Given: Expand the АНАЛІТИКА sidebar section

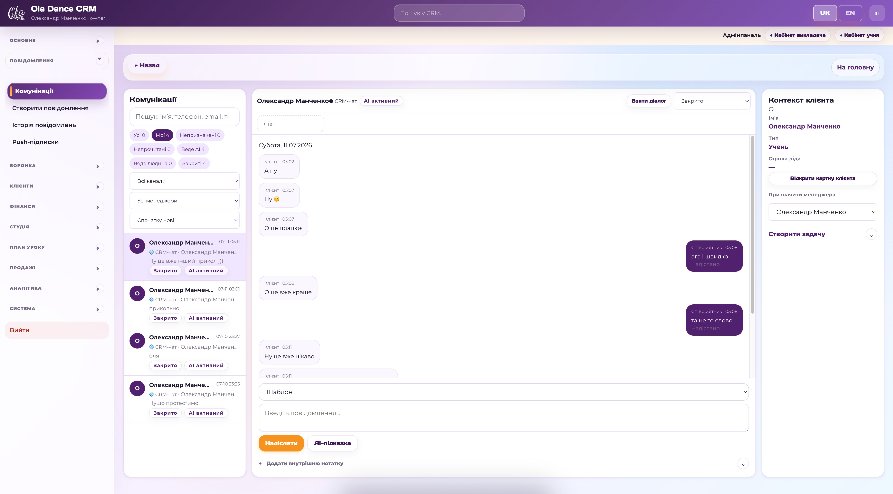Looking at the screenshot, I should pyautogui.click(x=55, y=289).
